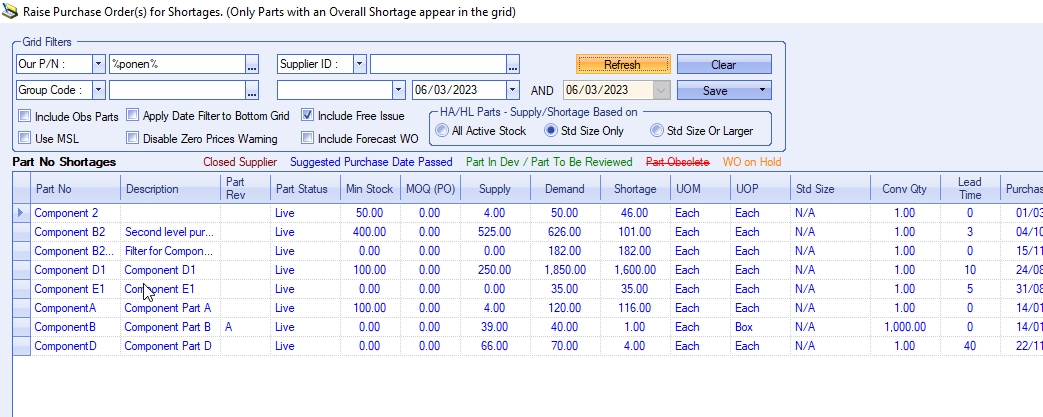
Task: Sort grid by the Shortage column header
Action: (635, 189)
